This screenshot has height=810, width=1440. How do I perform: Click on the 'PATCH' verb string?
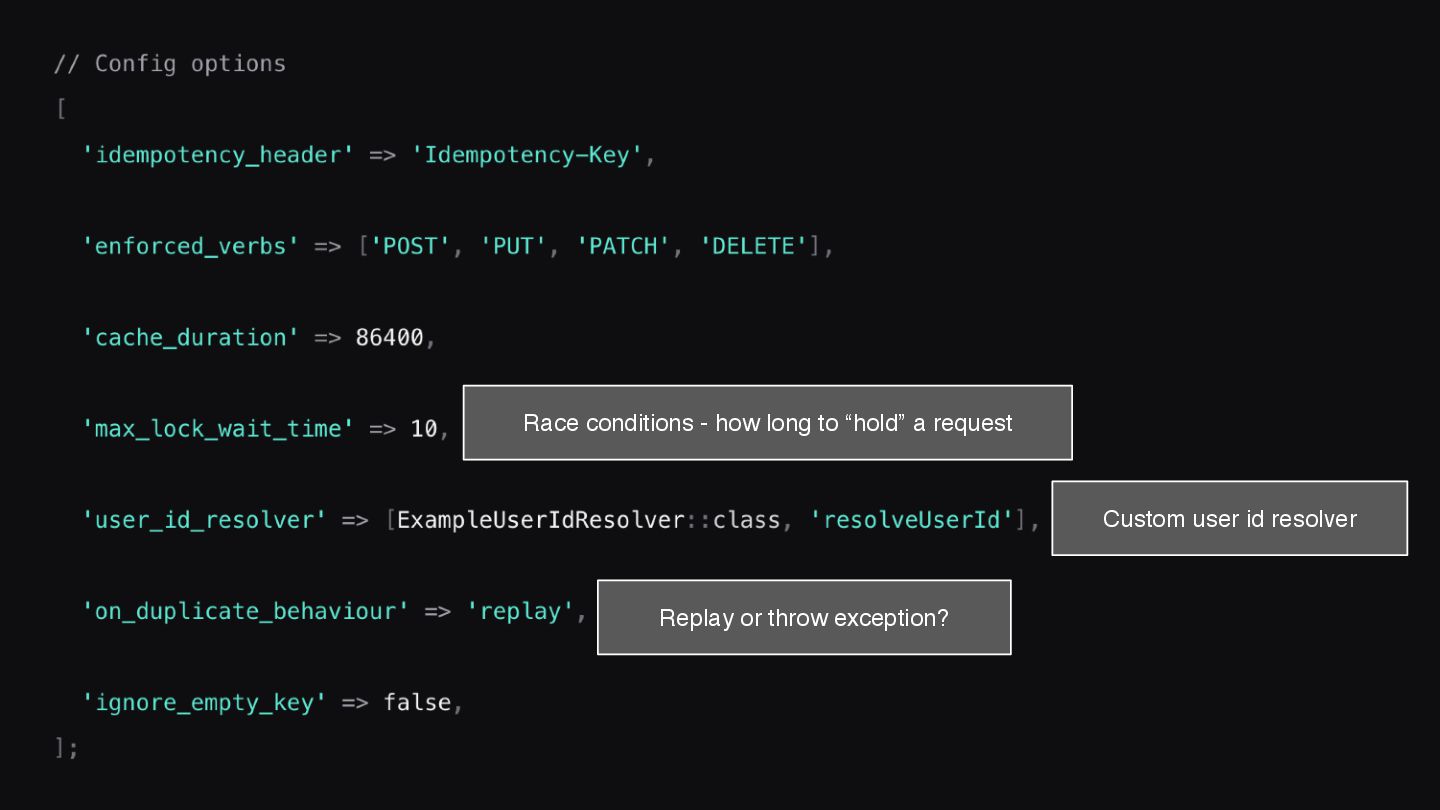point(623,247)
